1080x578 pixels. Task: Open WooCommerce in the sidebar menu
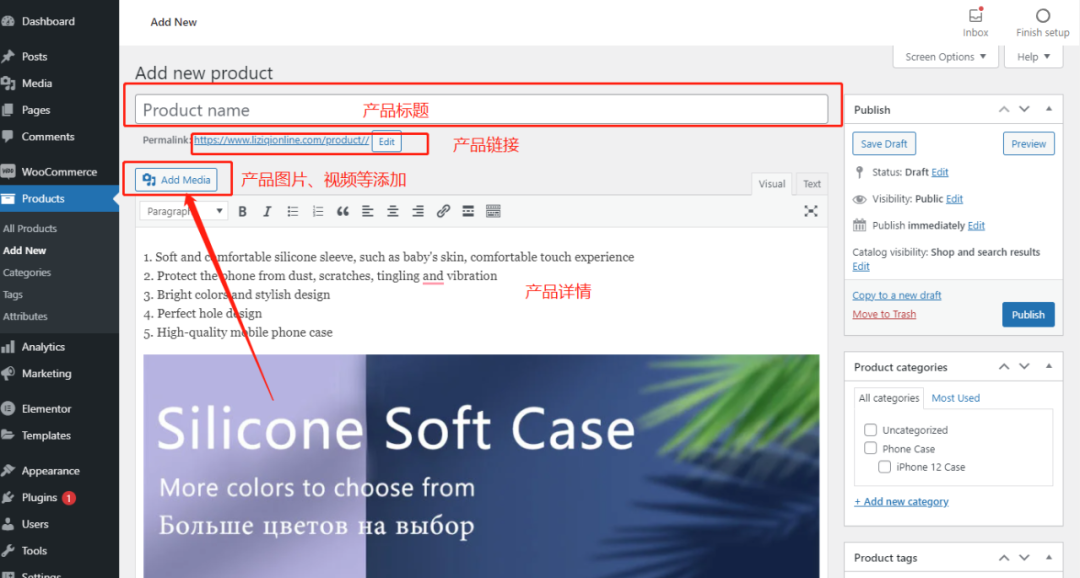59,172
